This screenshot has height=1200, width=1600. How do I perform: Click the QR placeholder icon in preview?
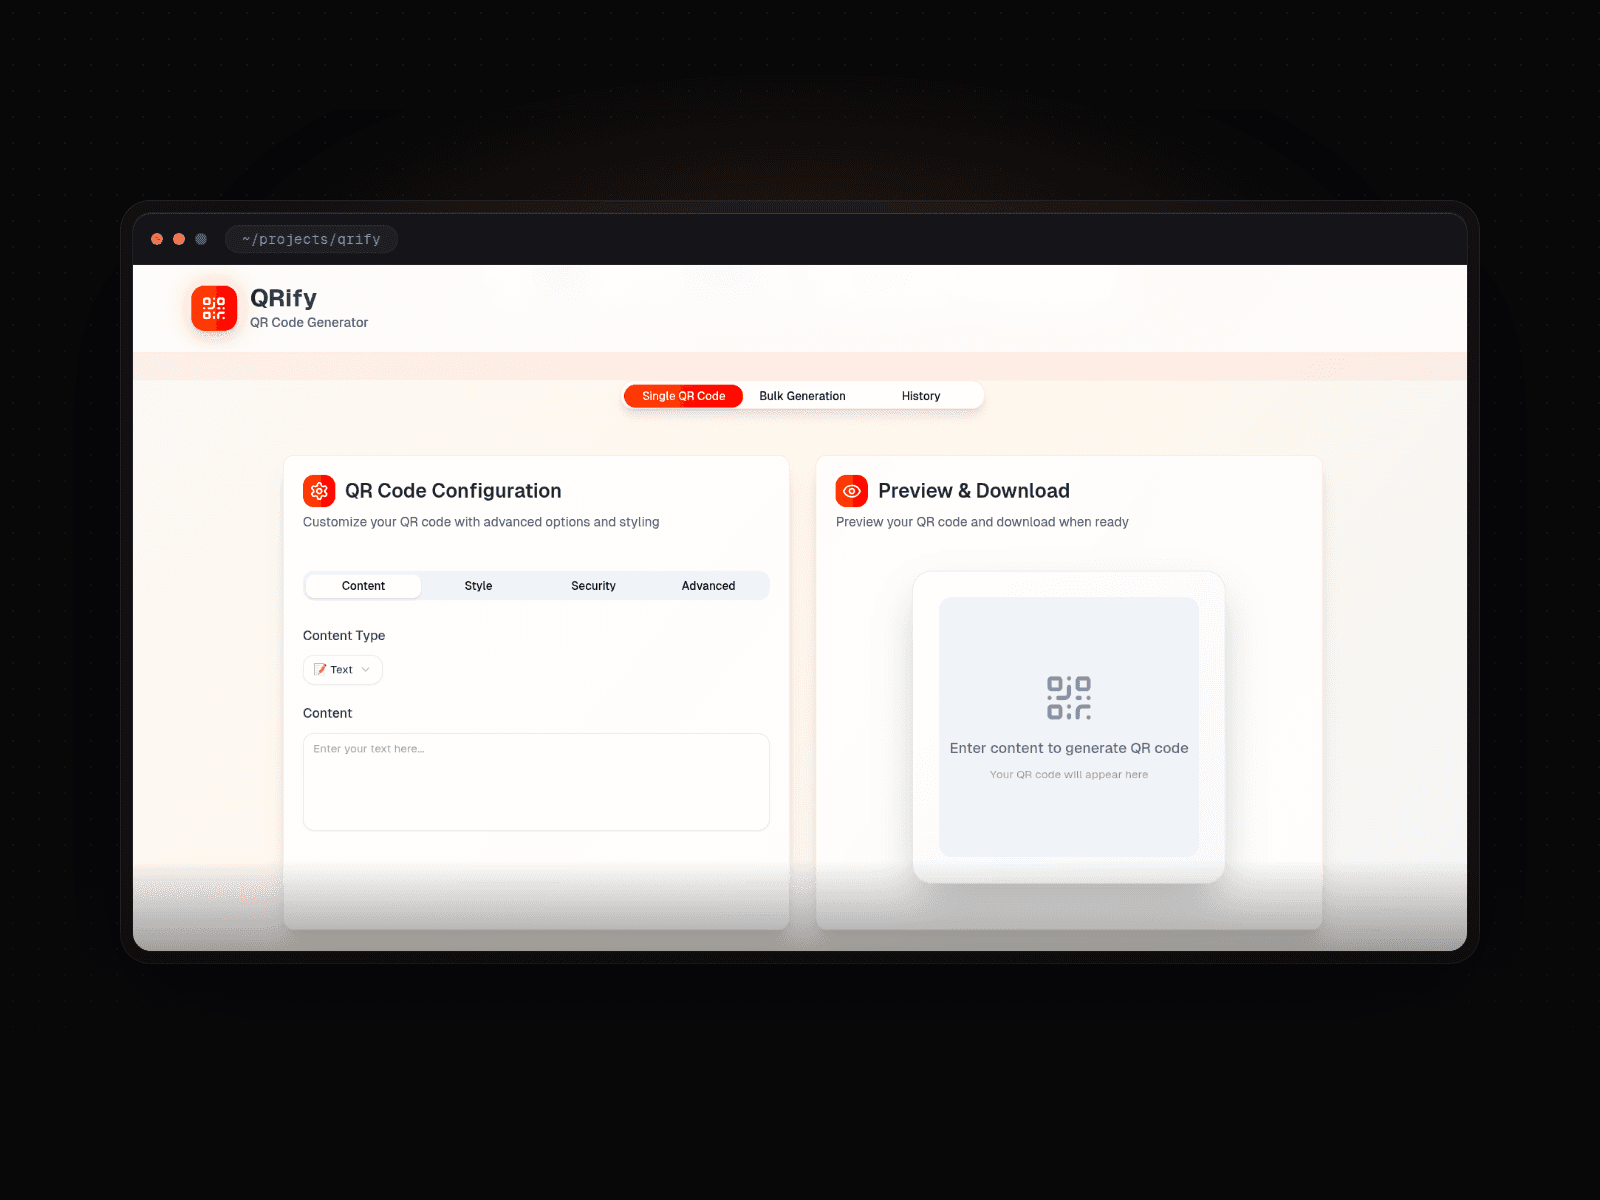[1069, 698]
